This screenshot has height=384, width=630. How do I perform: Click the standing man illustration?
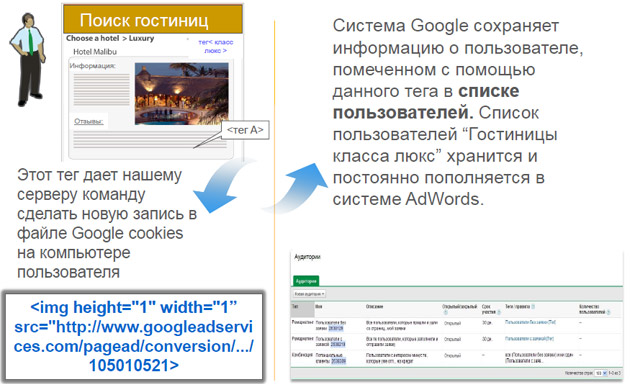click(28, 59)
